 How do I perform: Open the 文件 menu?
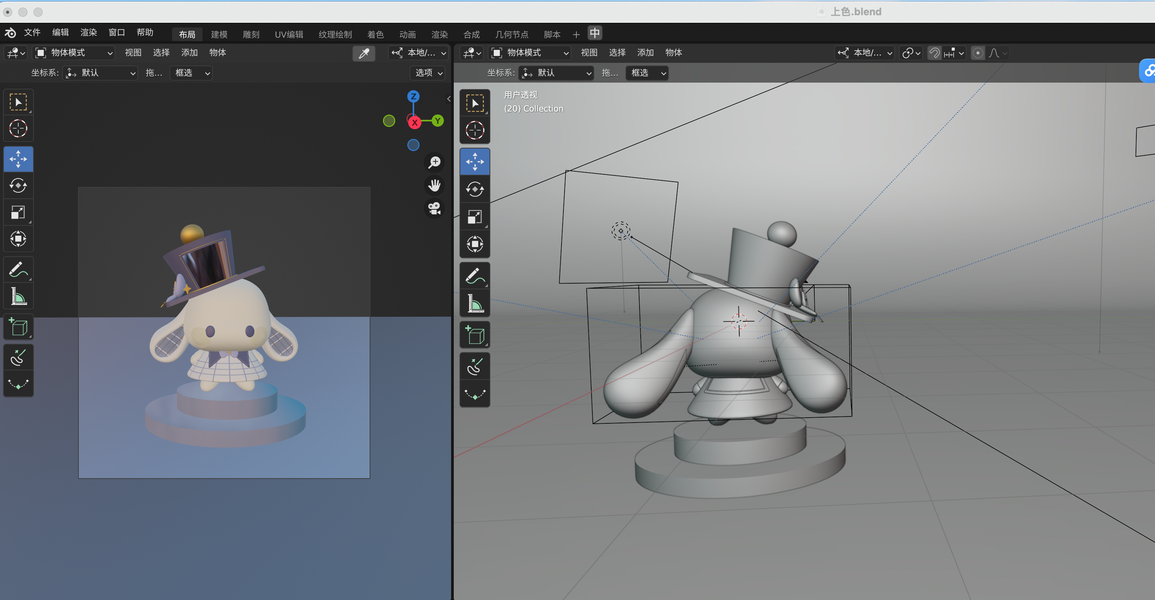click(32, 32)
